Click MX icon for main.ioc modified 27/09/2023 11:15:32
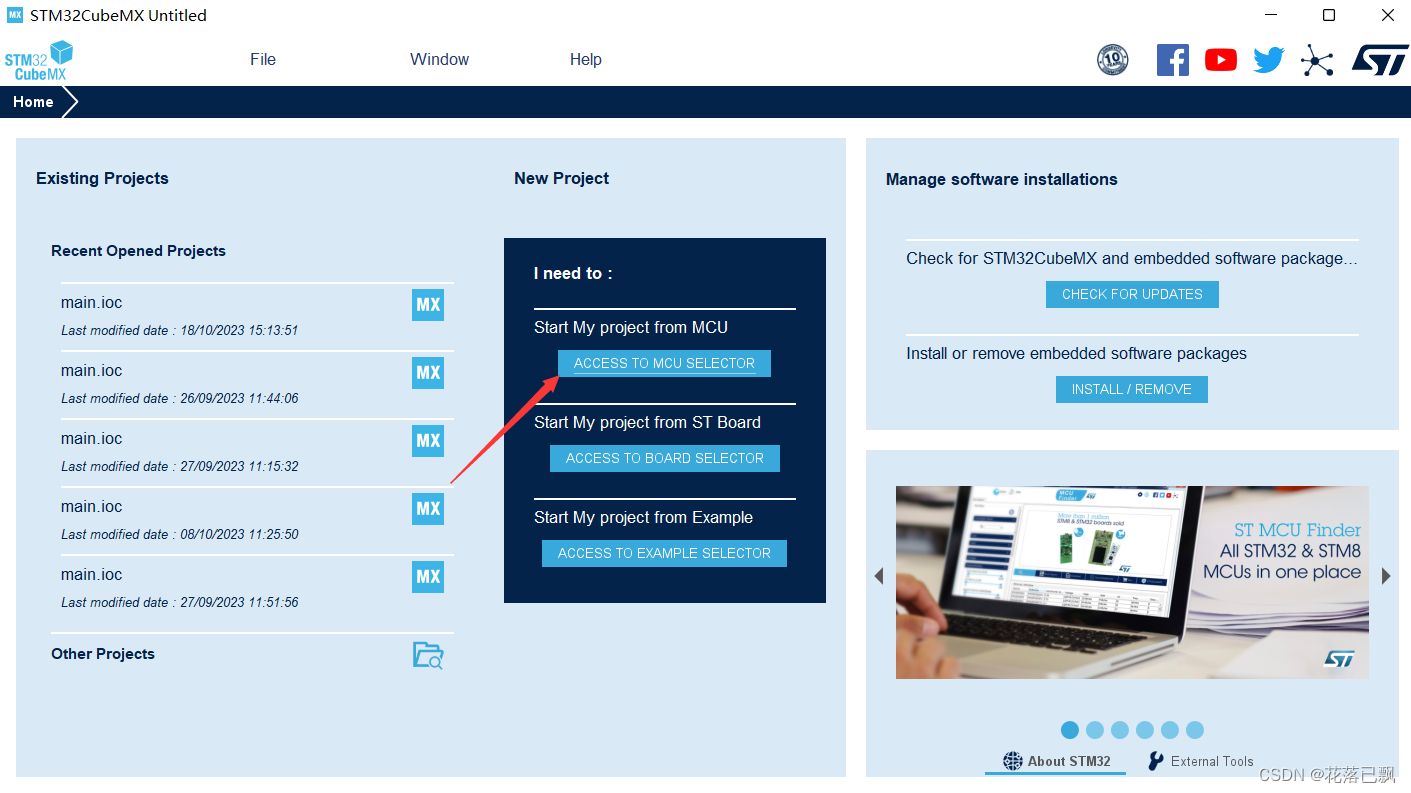1411x793 pixels. click(428, 441)
